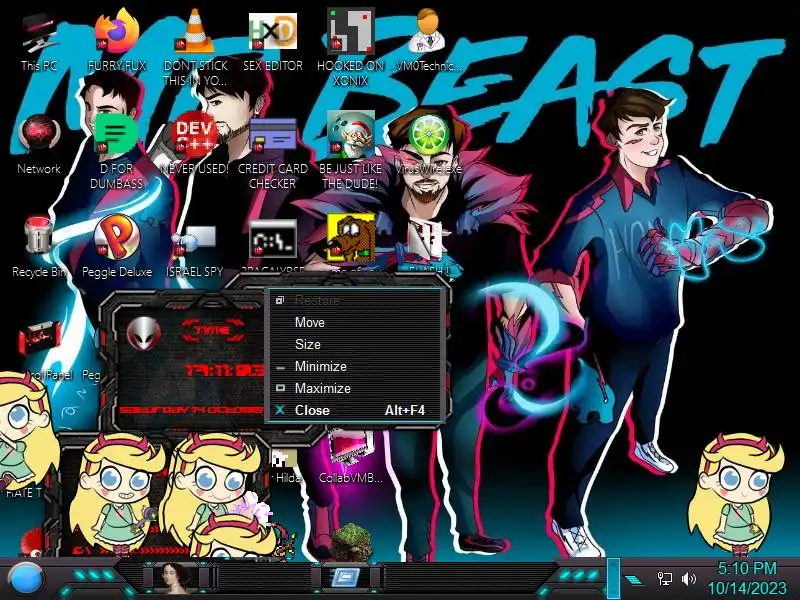Launch the Dev C++ NEVER USED shortcut

(x=194, y=144)
